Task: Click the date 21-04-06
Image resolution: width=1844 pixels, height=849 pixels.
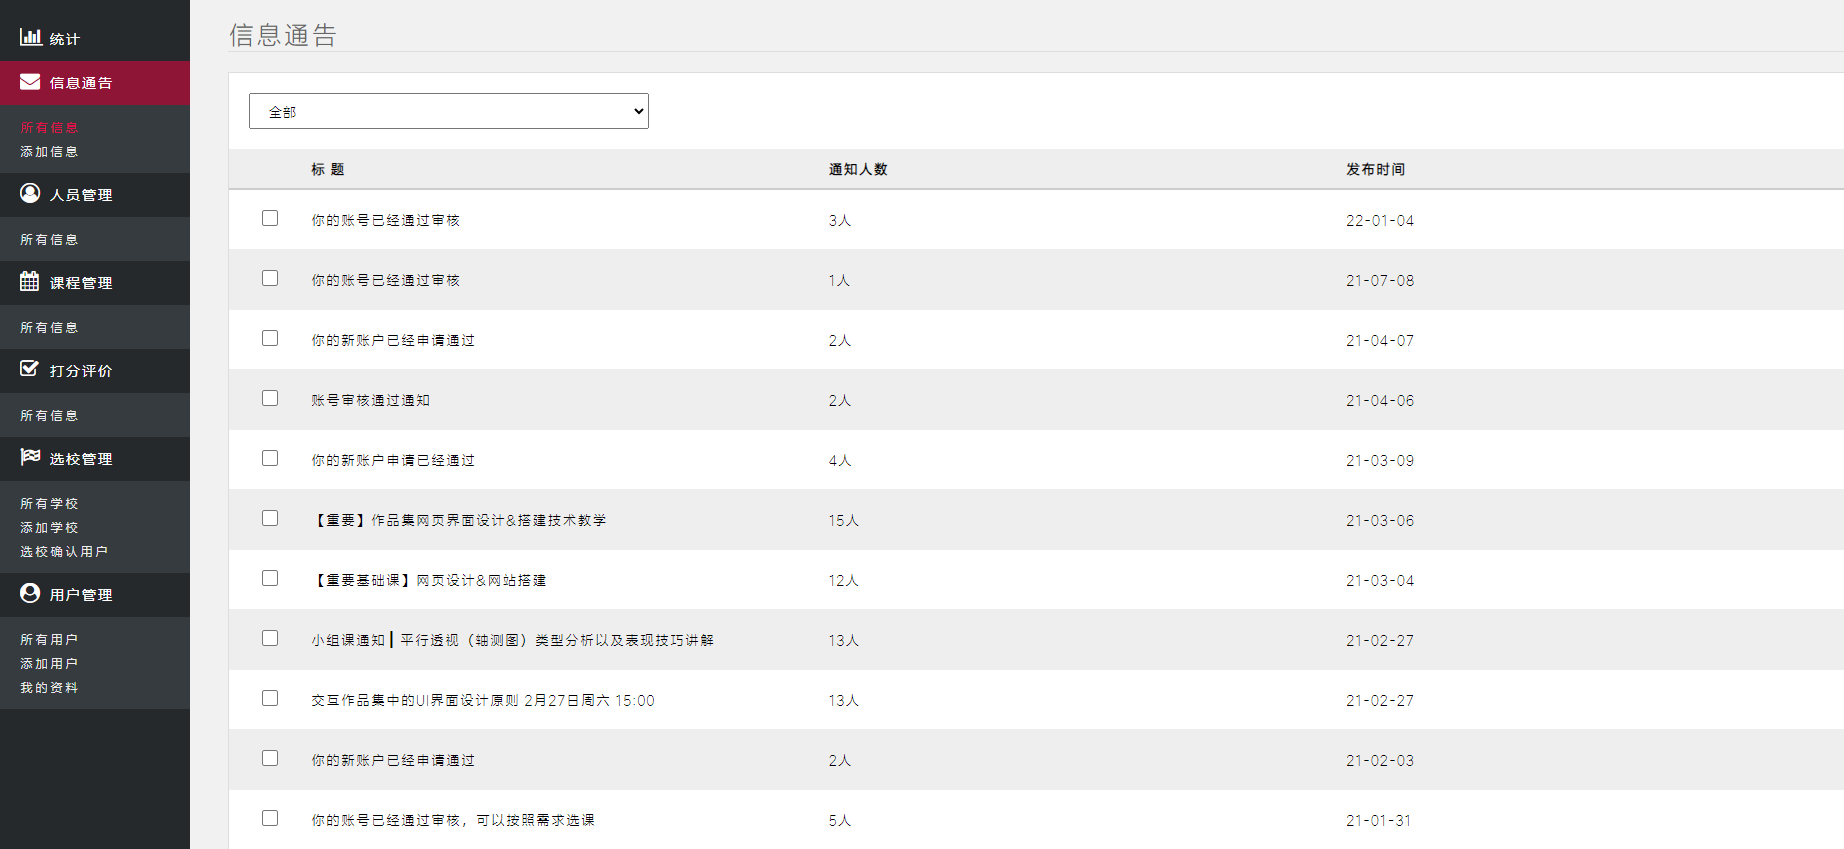Action: (1380, 400)
